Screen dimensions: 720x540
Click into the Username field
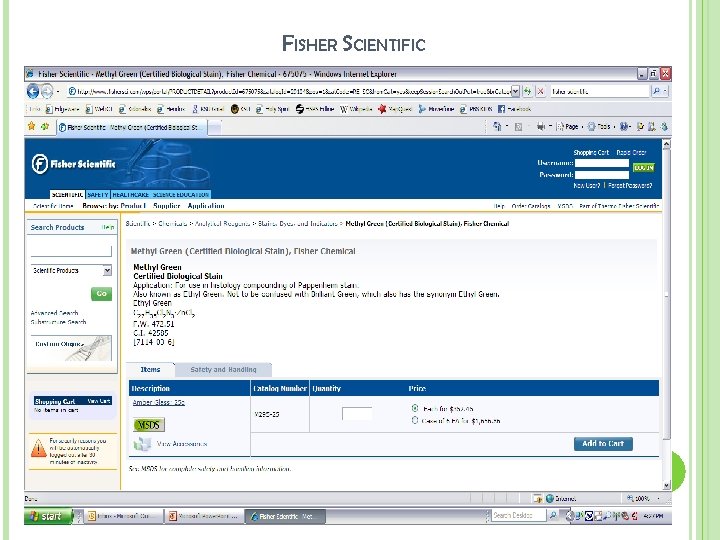click(602, 163)
